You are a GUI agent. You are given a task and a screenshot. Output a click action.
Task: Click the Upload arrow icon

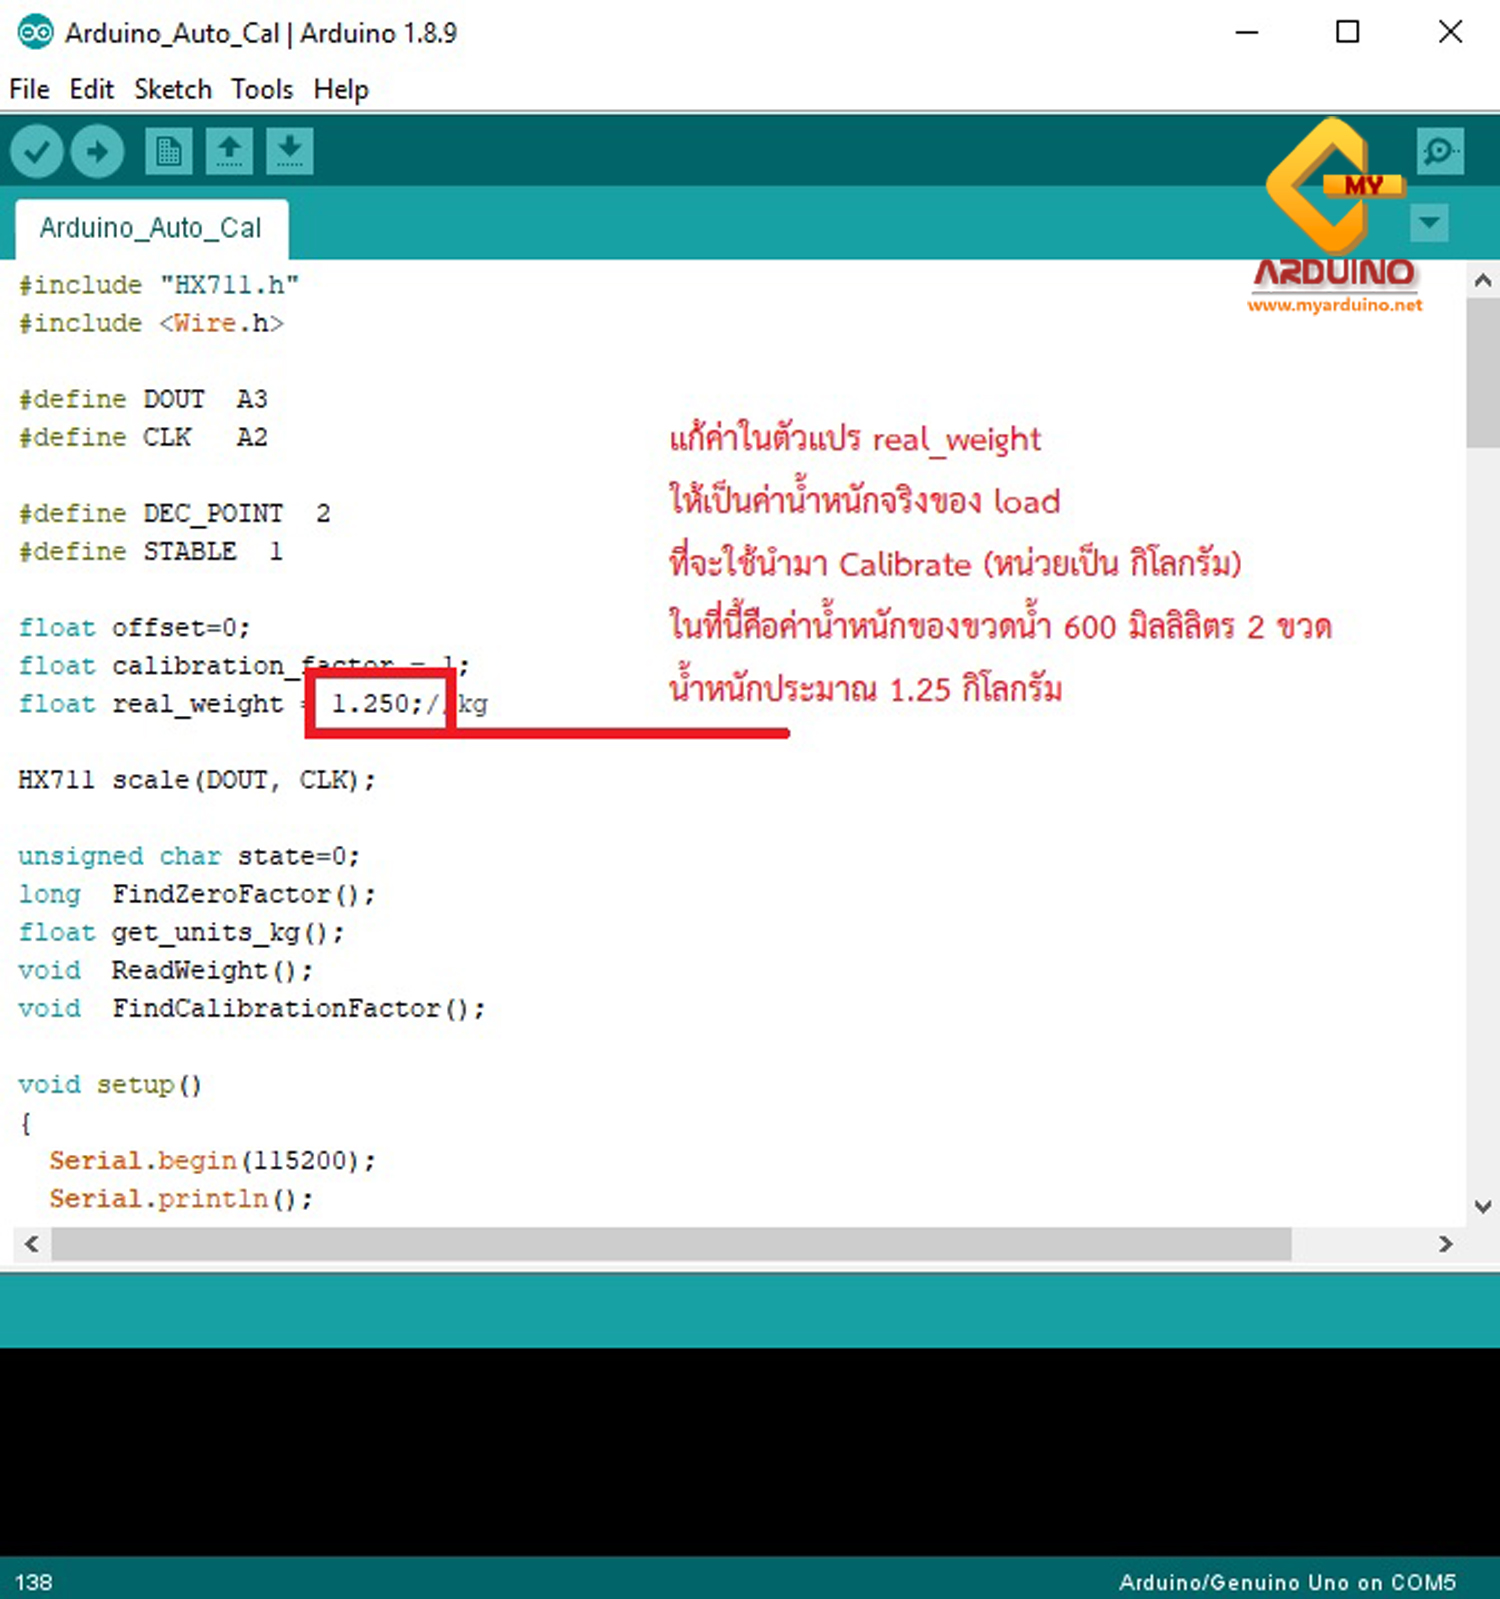tap(97, 152)
